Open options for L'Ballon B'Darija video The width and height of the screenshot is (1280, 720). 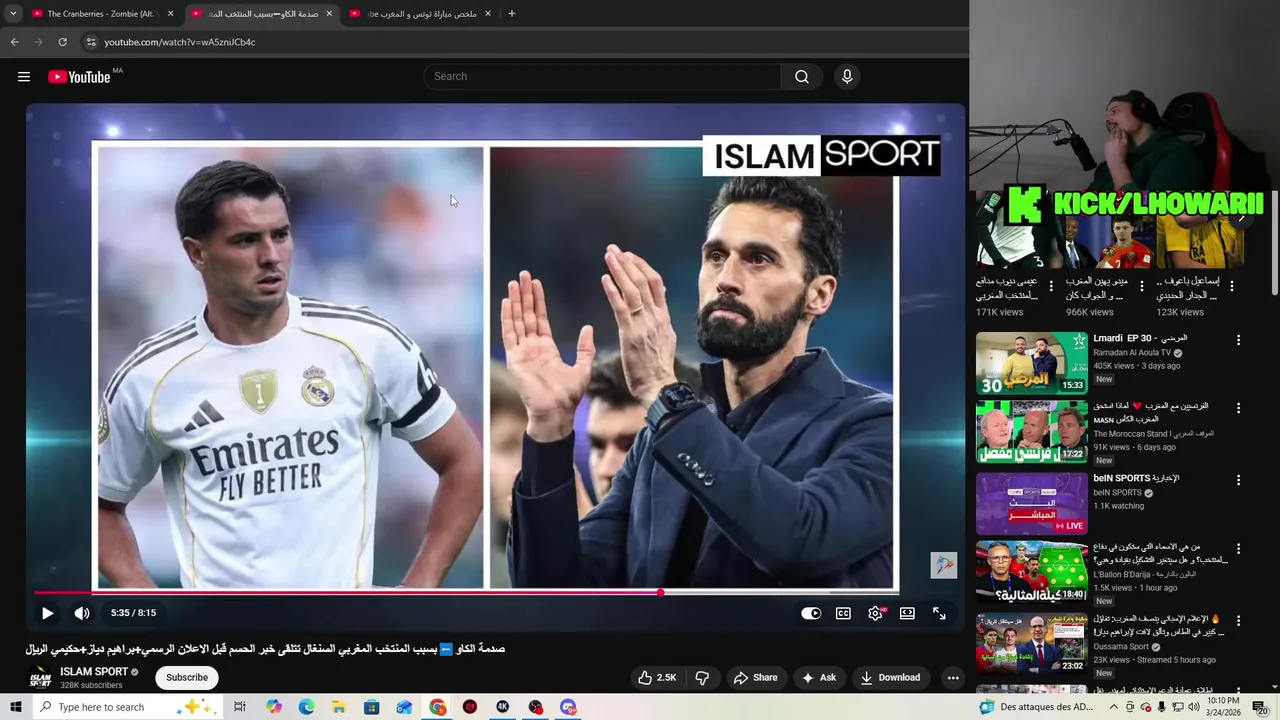pyautogui.click(x=1238, y=549)
